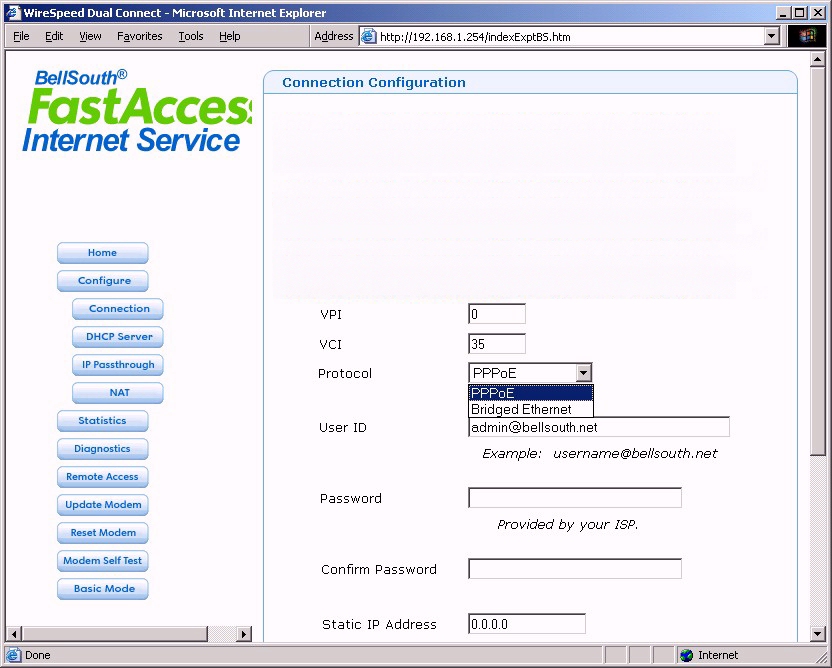Click the Windows flag throbber icon

pos(807,37)
